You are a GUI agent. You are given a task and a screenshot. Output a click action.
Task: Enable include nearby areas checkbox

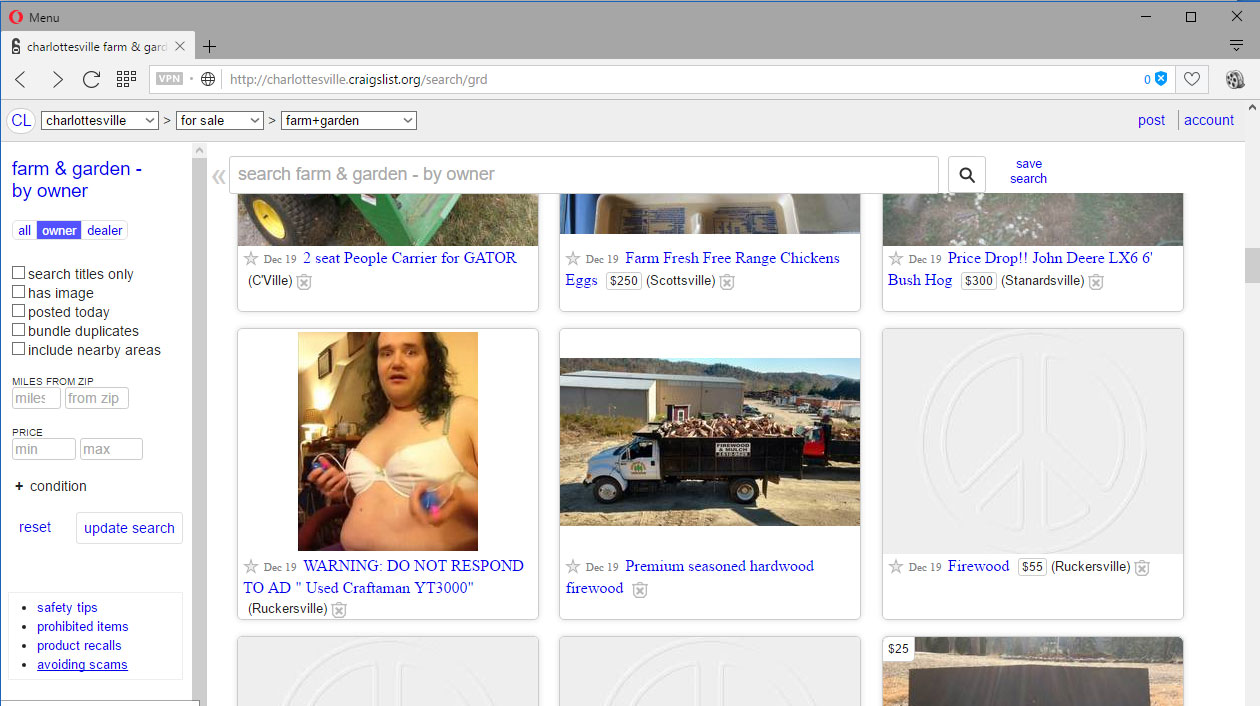click(19, 349)
